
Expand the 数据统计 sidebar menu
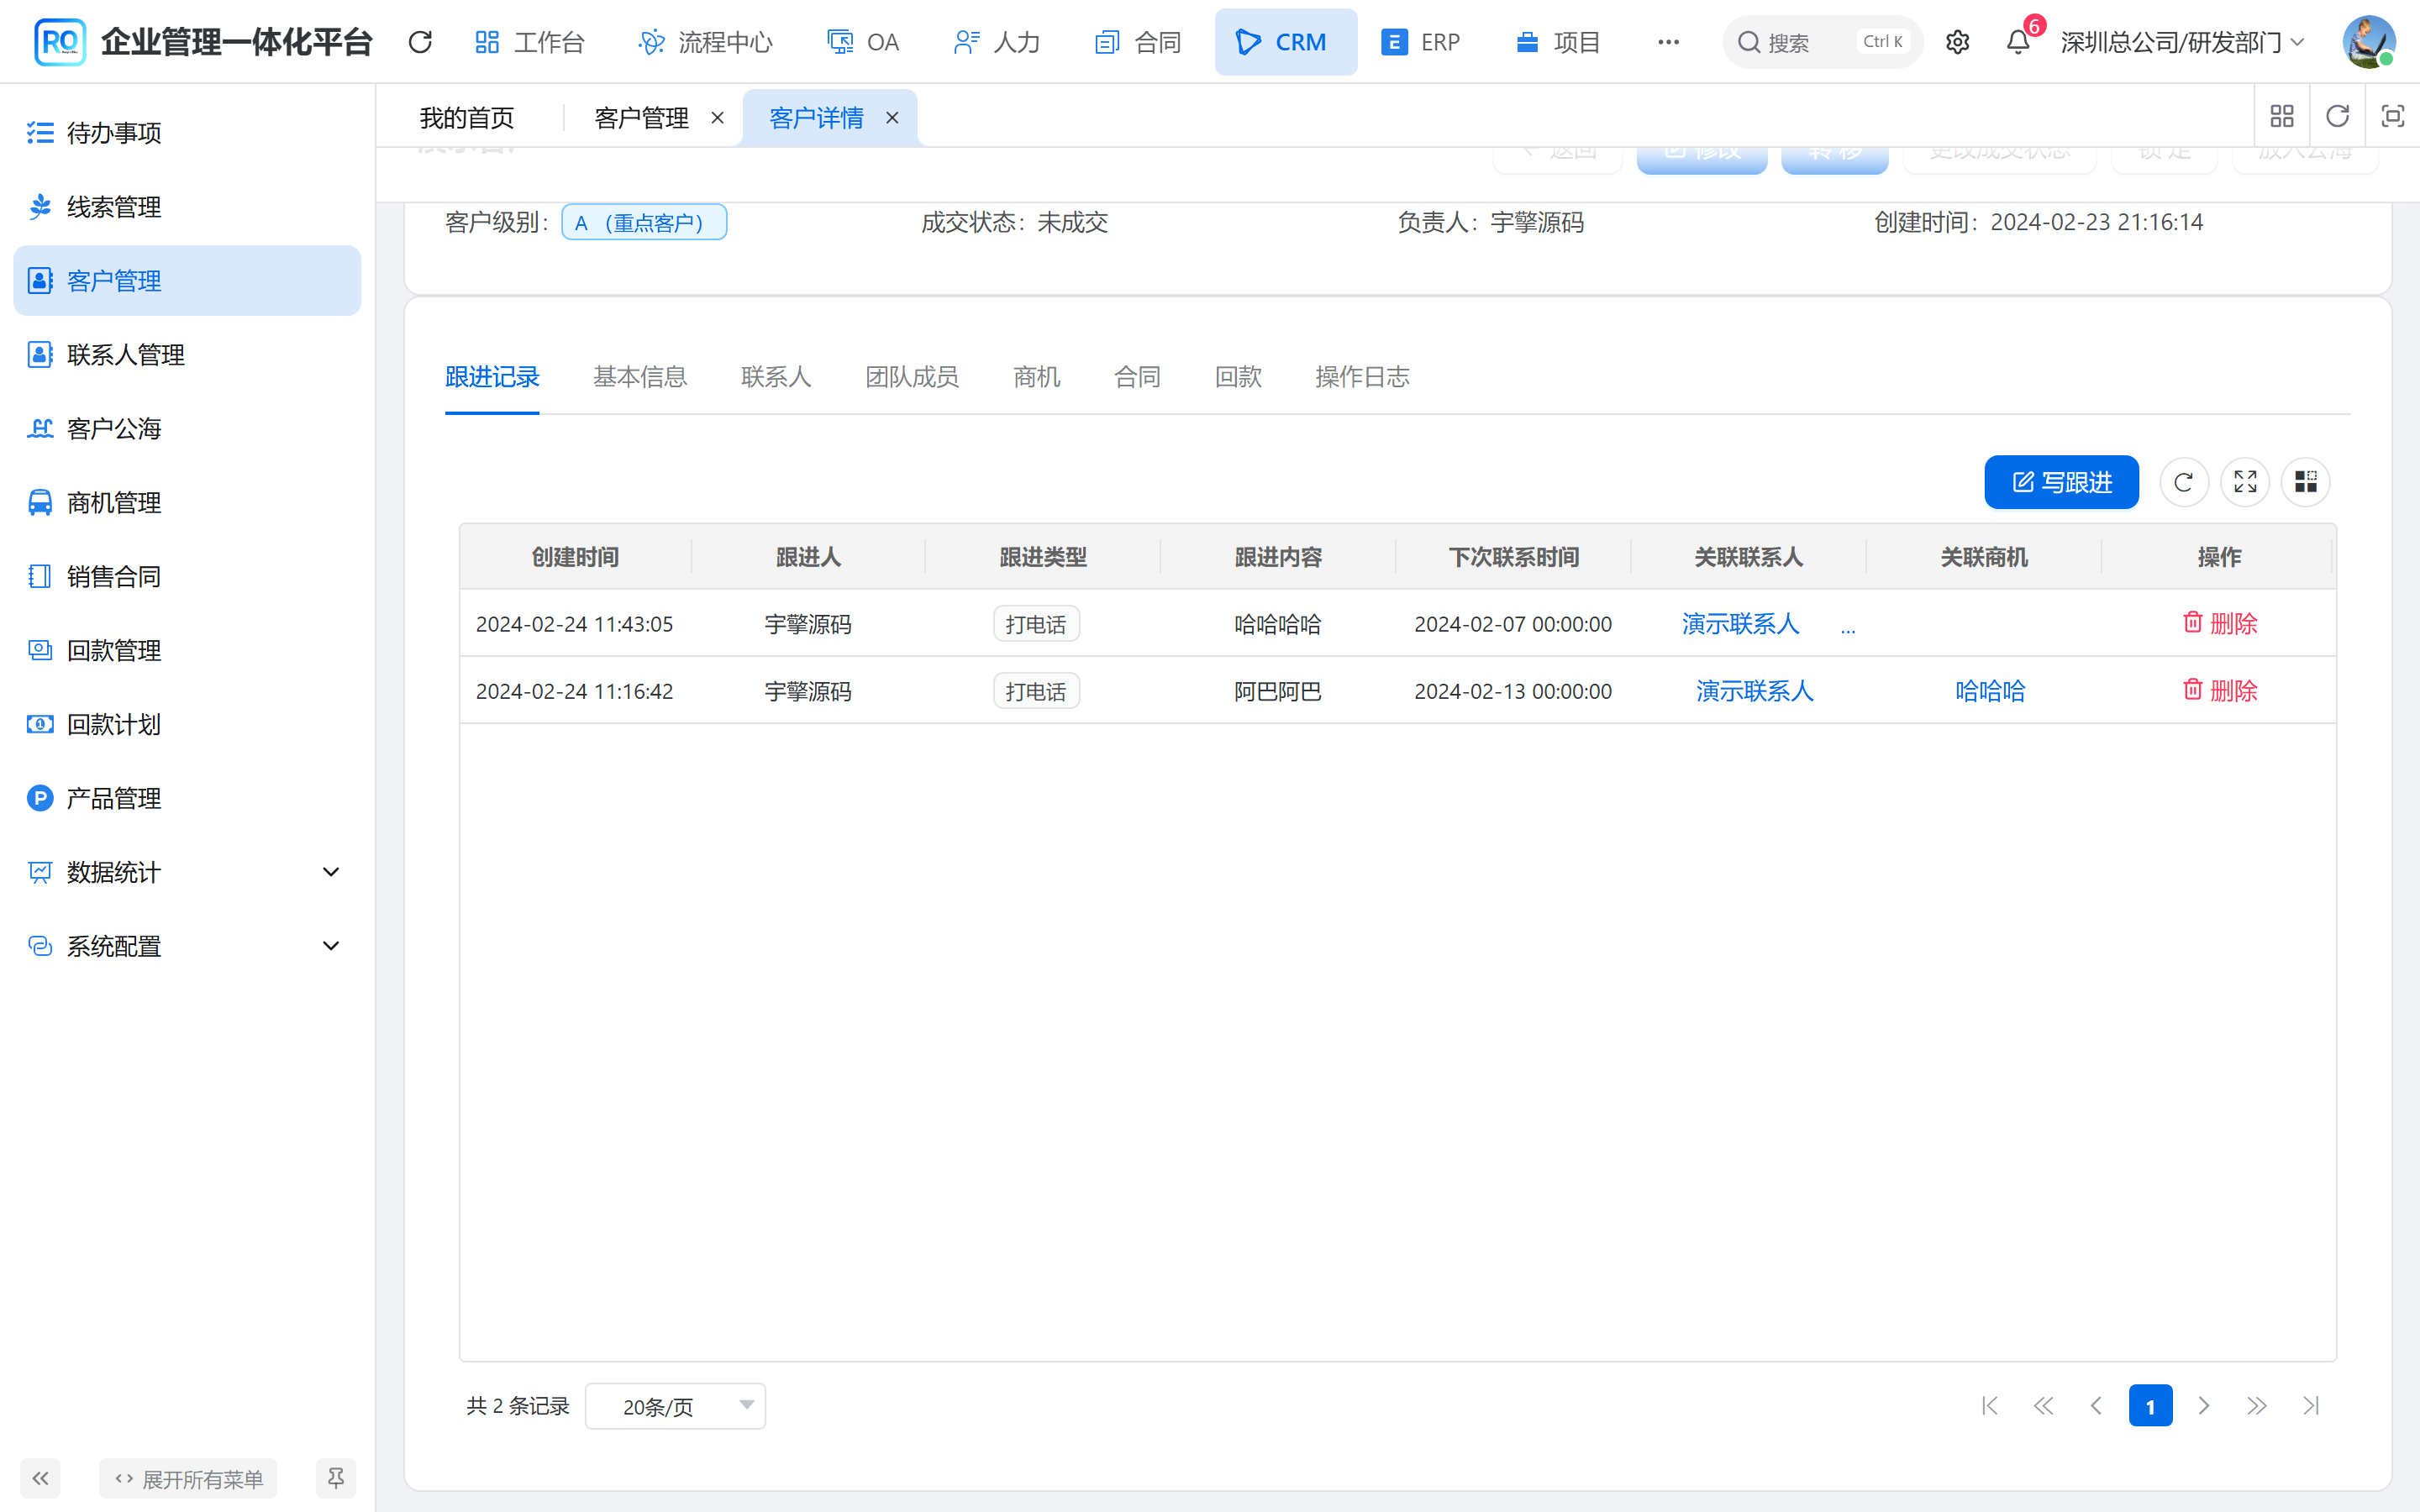tap(187, 872)
